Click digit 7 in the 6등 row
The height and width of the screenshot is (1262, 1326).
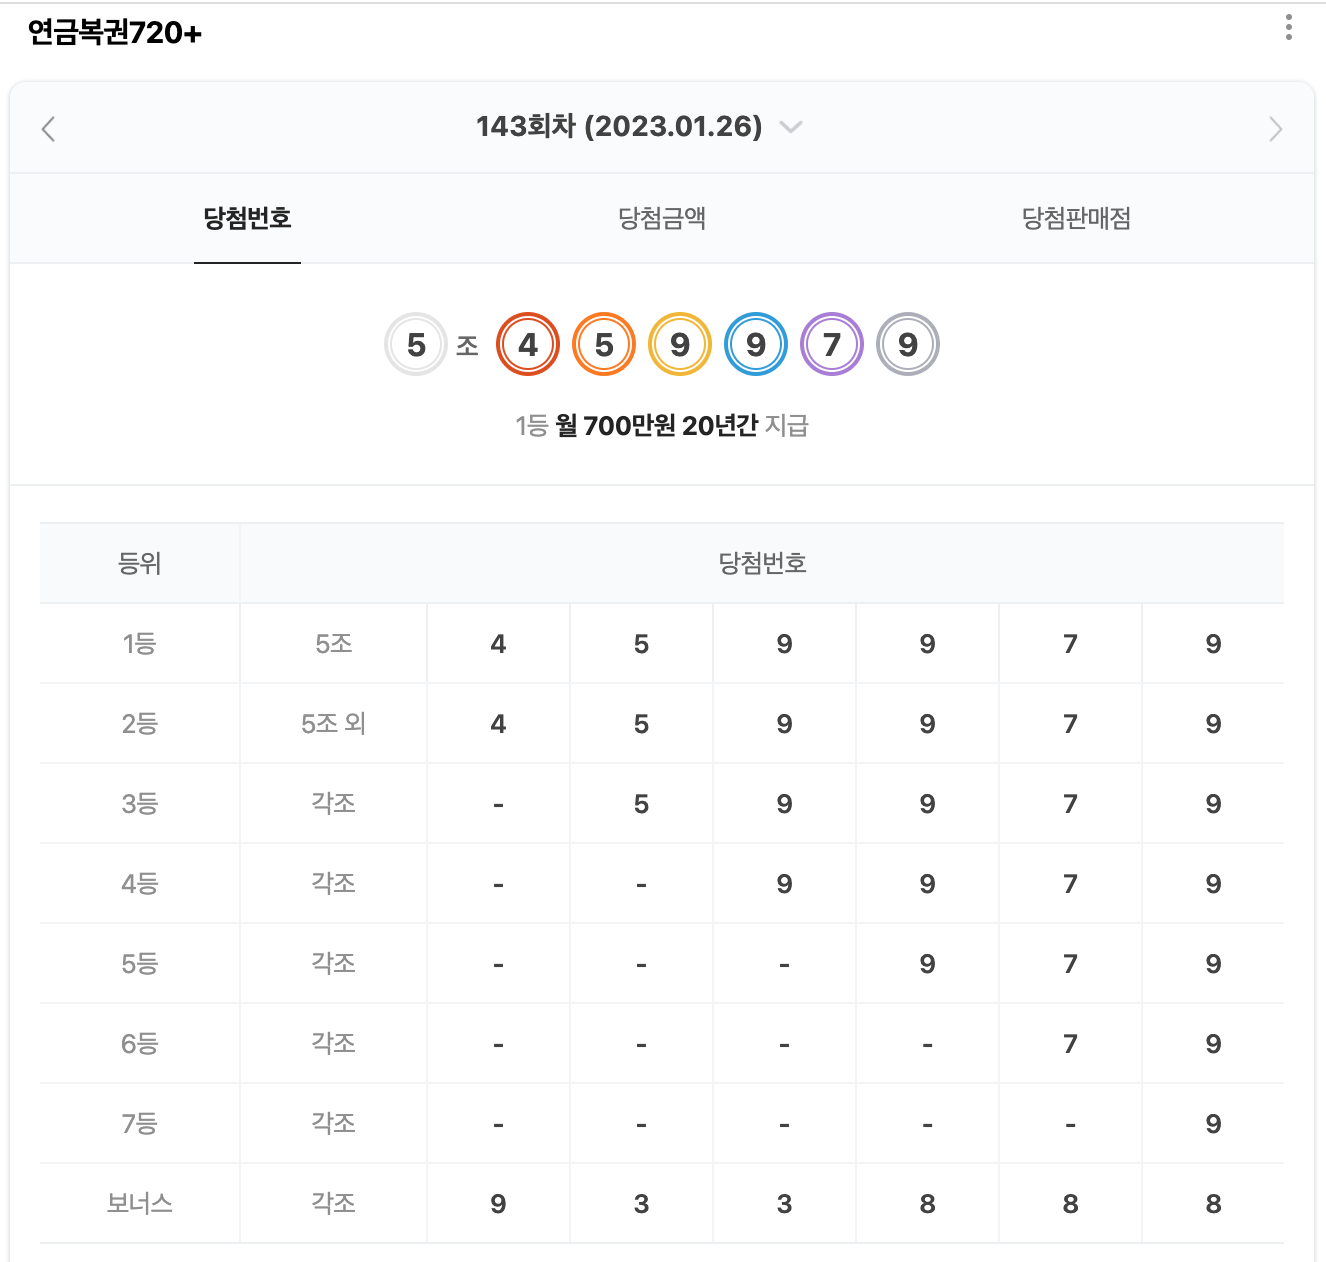coord(1070,1043)
